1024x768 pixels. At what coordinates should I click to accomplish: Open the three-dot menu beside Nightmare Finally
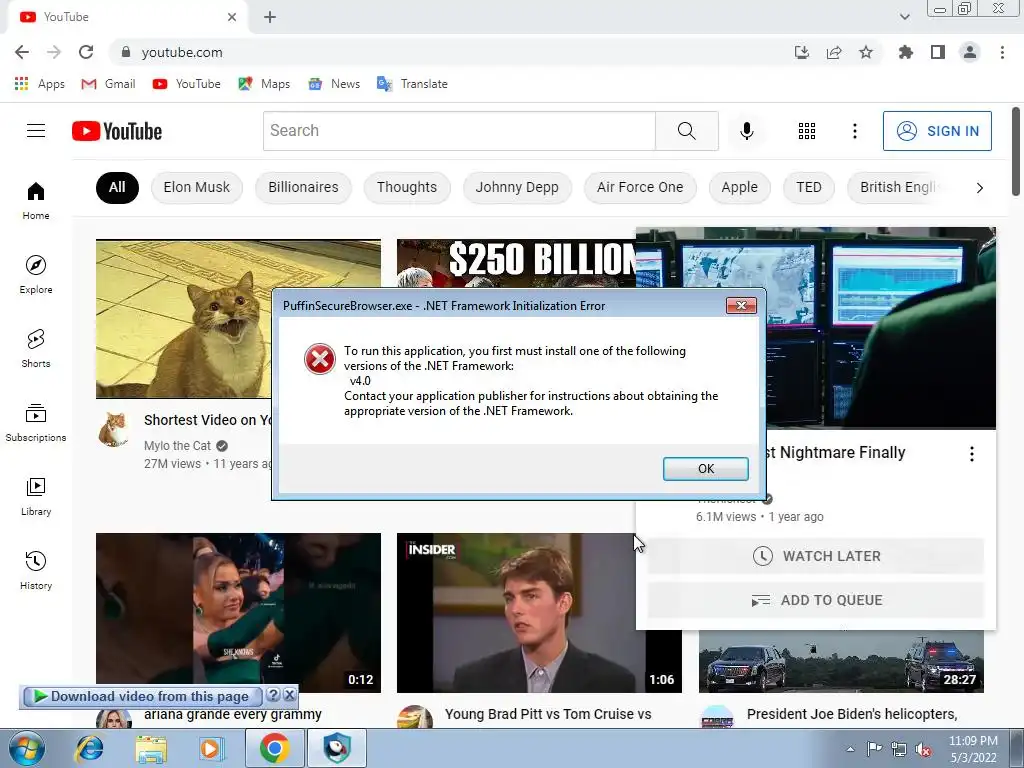[972, 454]
